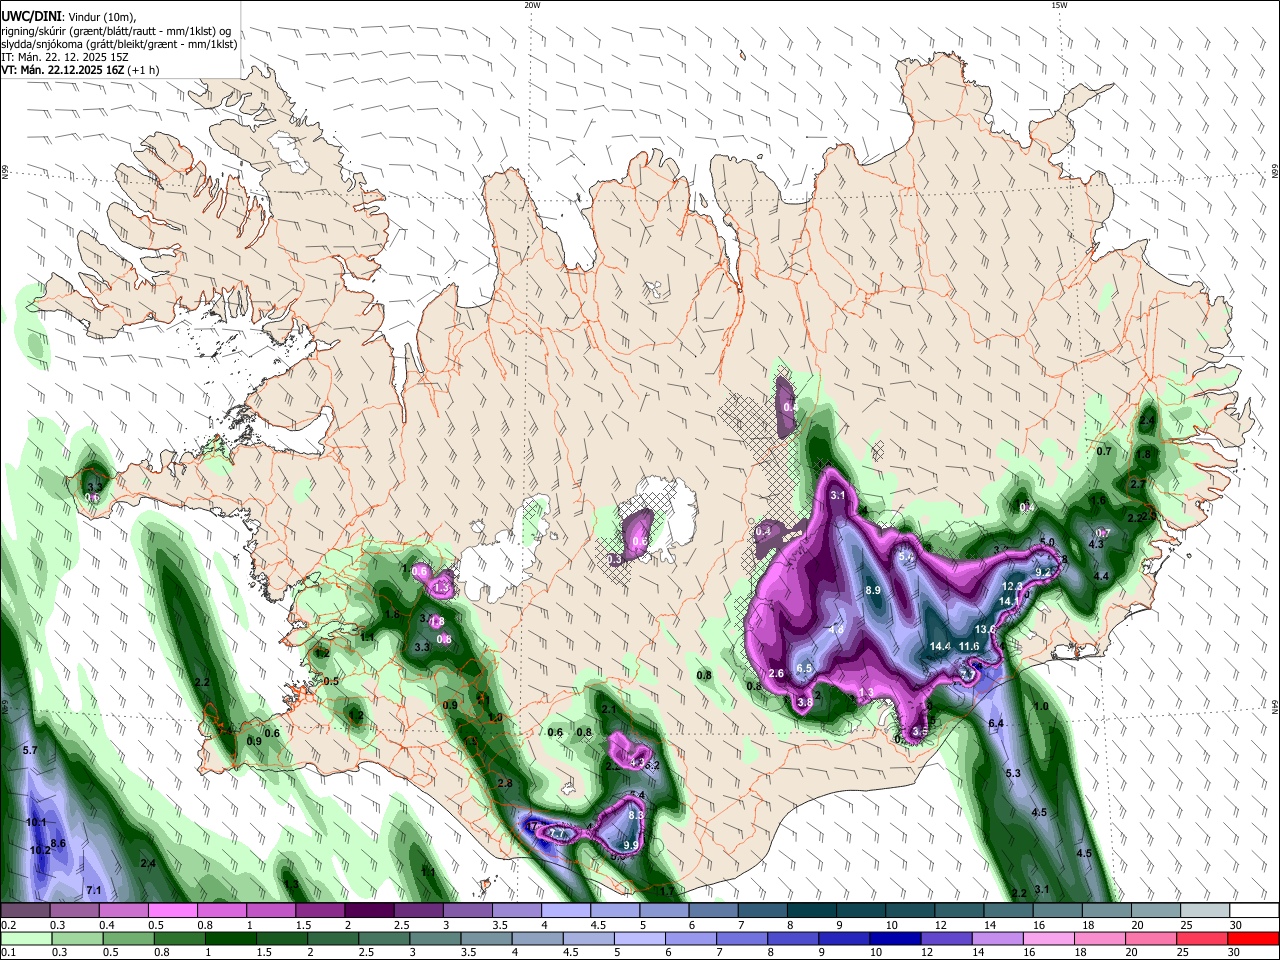Image resolution: width=1280 pixels, height=960 pixels.
Task: Click the 2.8 precipitation value
Action: (505, 783)
